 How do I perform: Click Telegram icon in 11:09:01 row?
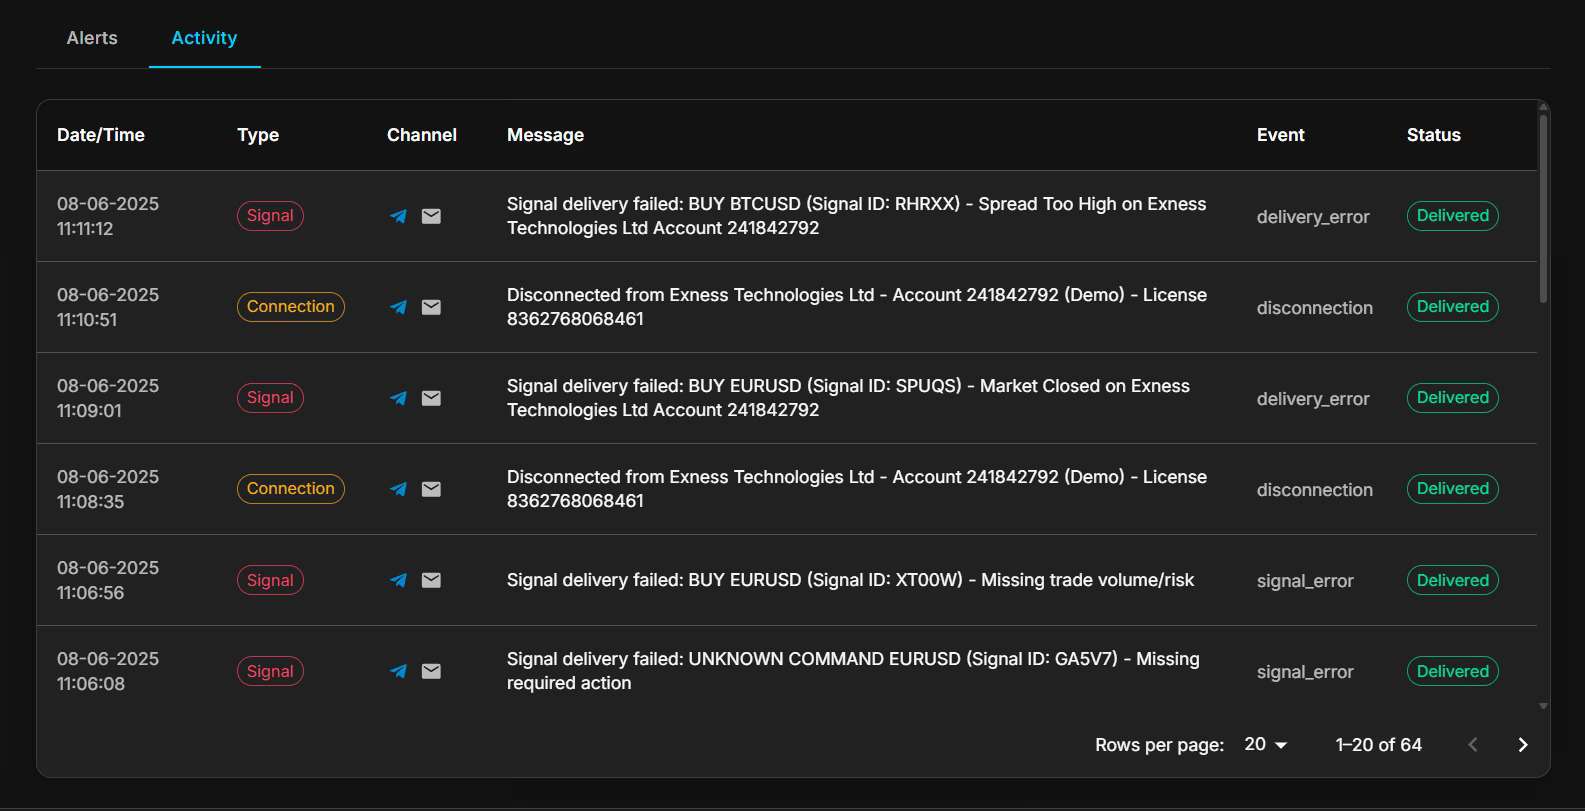pos(398,398)
